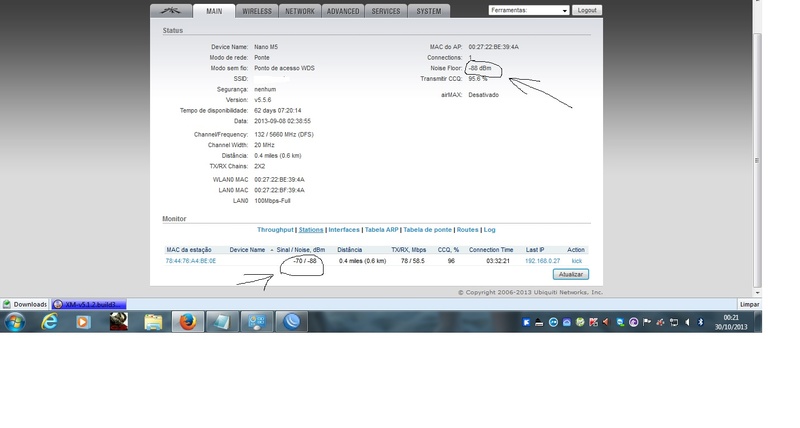This screenshot has width=800, height=428.
Task: Sort by Distância column header
Action: [349, 250]
